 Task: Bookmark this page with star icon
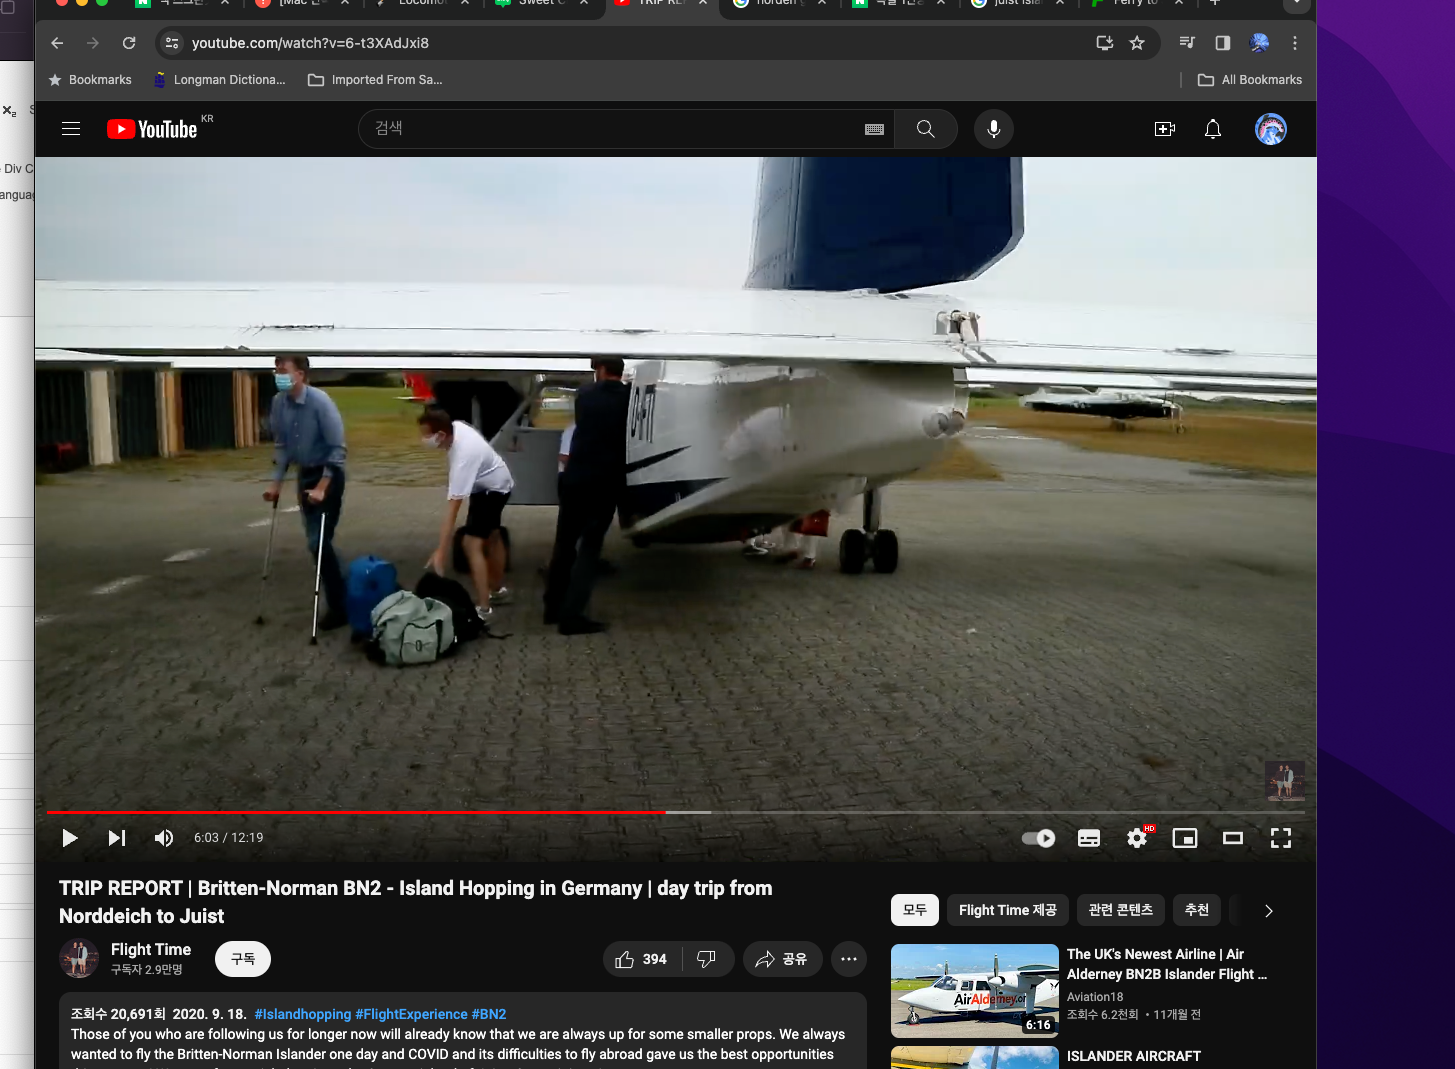pos(1137,43)
